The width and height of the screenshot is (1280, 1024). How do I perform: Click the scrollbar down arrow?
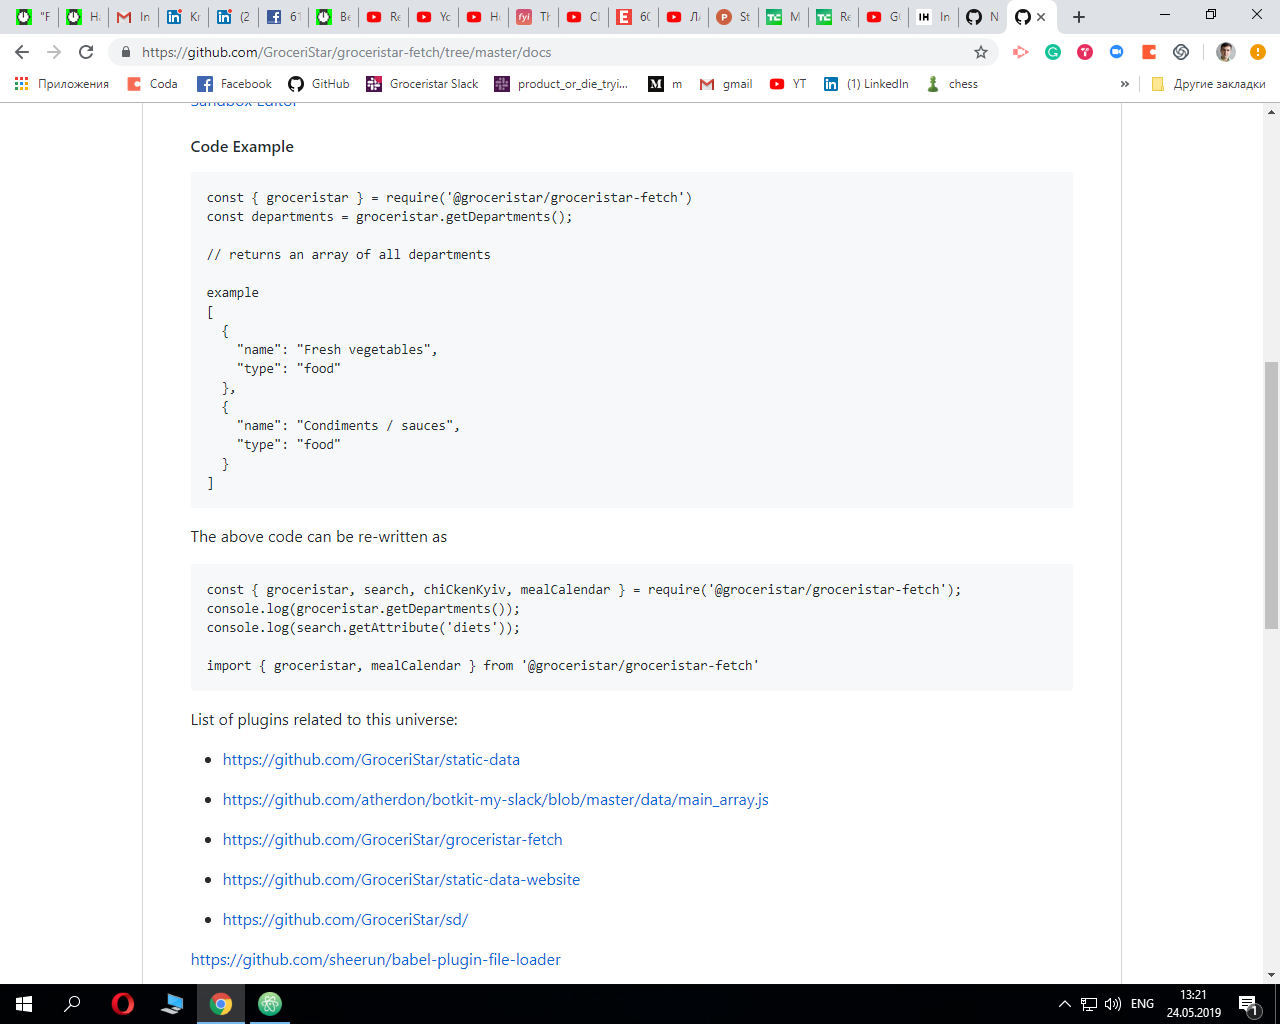pos(1271,975)
